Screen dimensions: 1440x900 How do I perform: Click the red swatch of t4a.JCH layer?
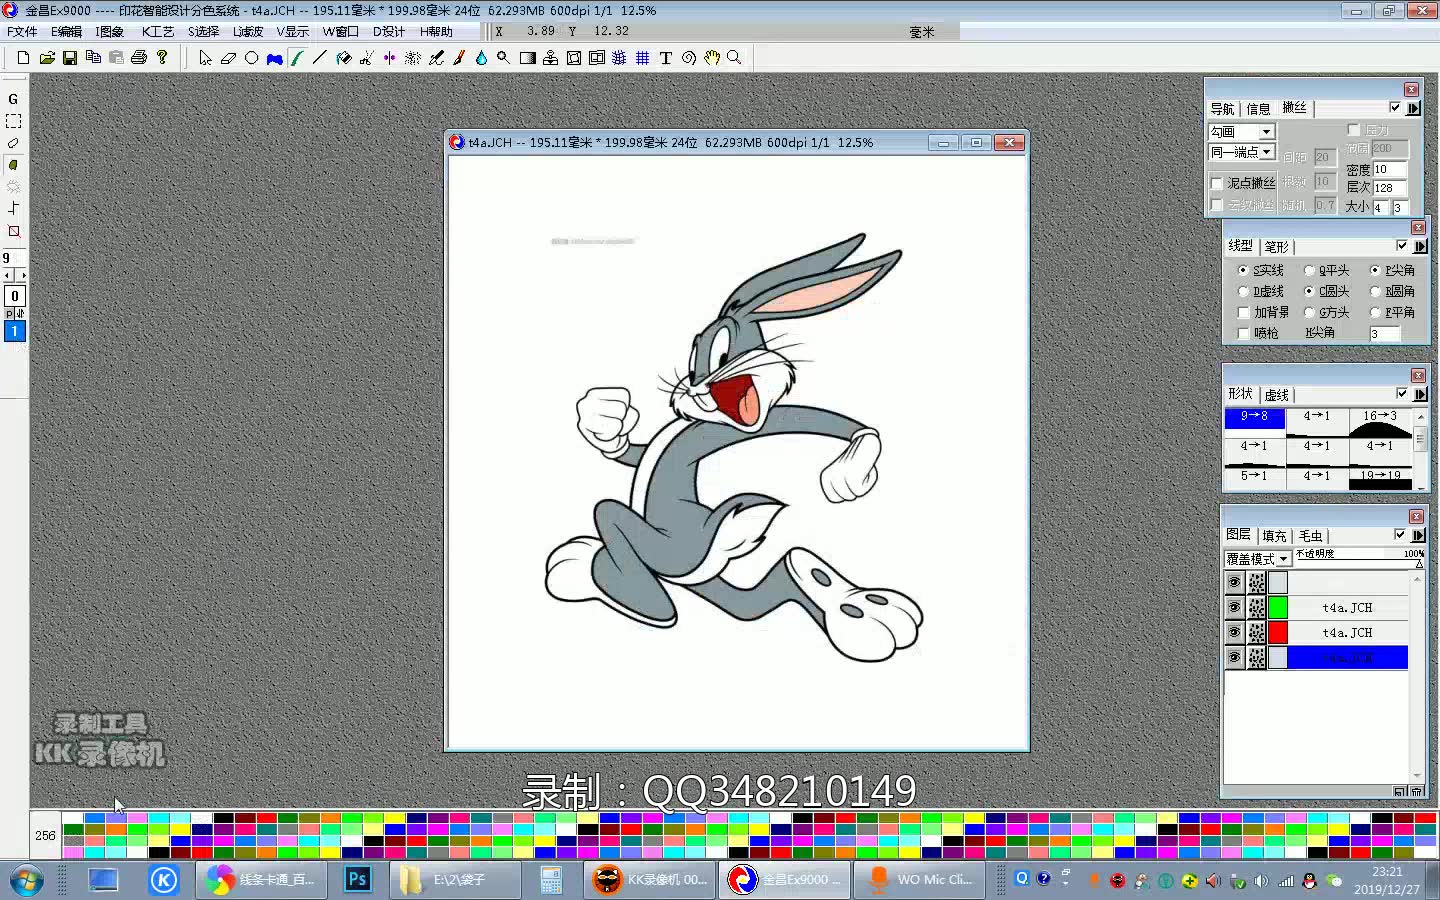[1278, 632]
